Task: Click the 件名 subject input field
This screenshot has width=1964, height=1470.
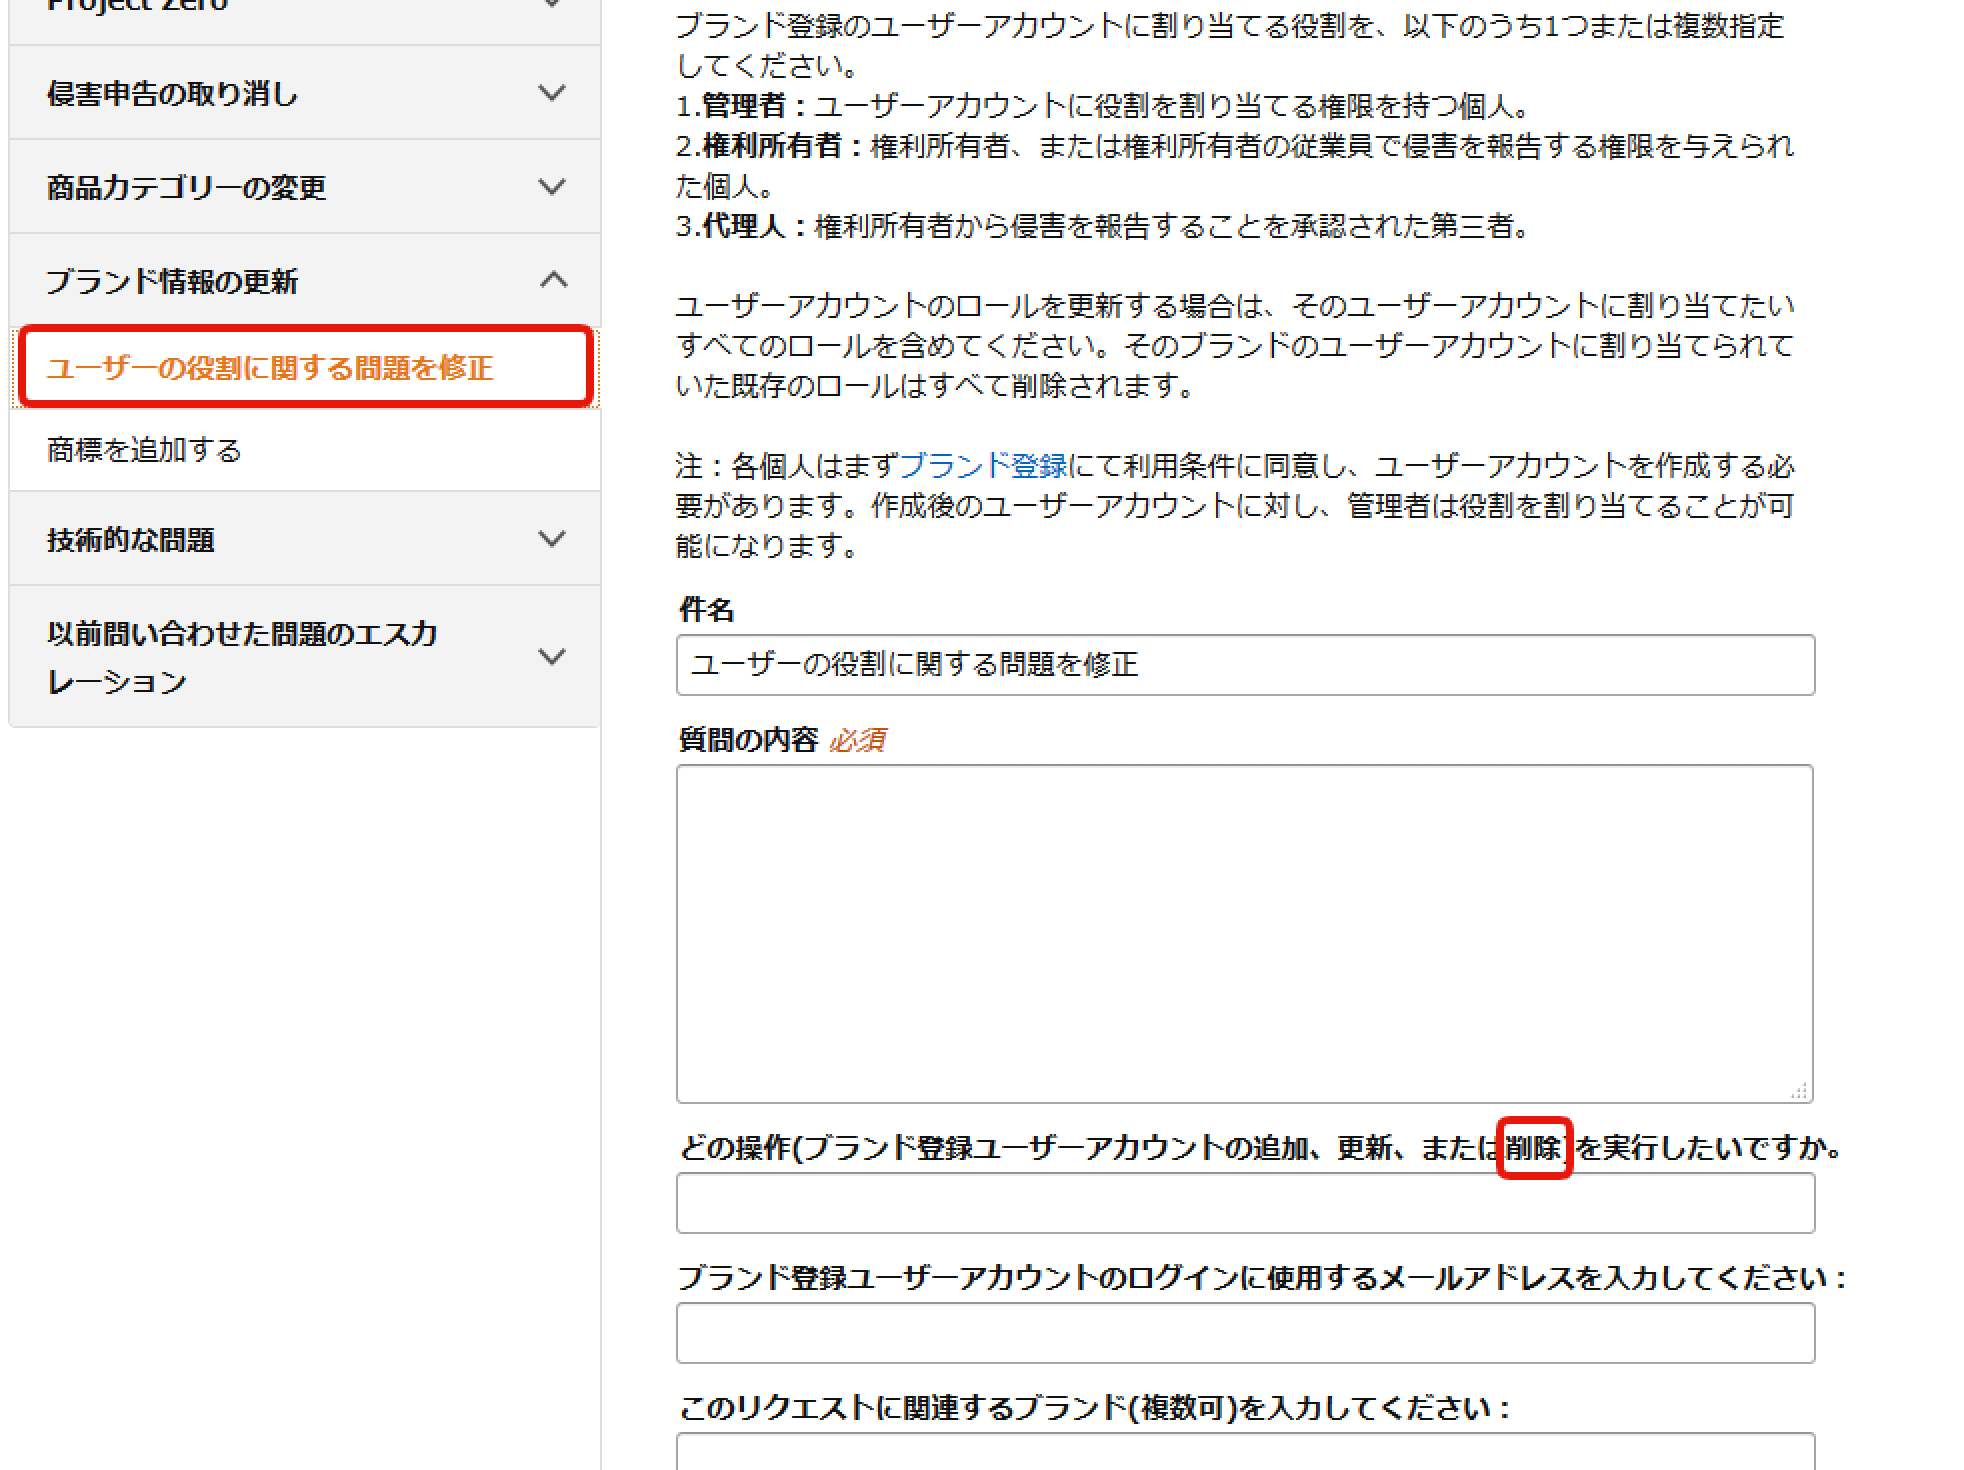Action: coord(1245,665)
